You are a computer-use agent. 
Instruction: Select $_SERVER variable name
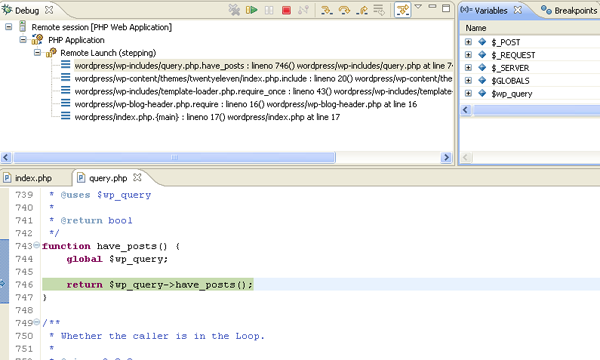[510, 68]
